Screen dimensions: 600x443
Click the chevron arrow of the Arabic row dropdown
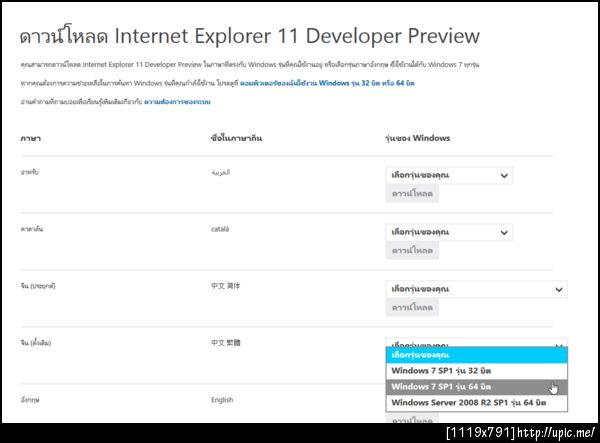coord(504,176)
